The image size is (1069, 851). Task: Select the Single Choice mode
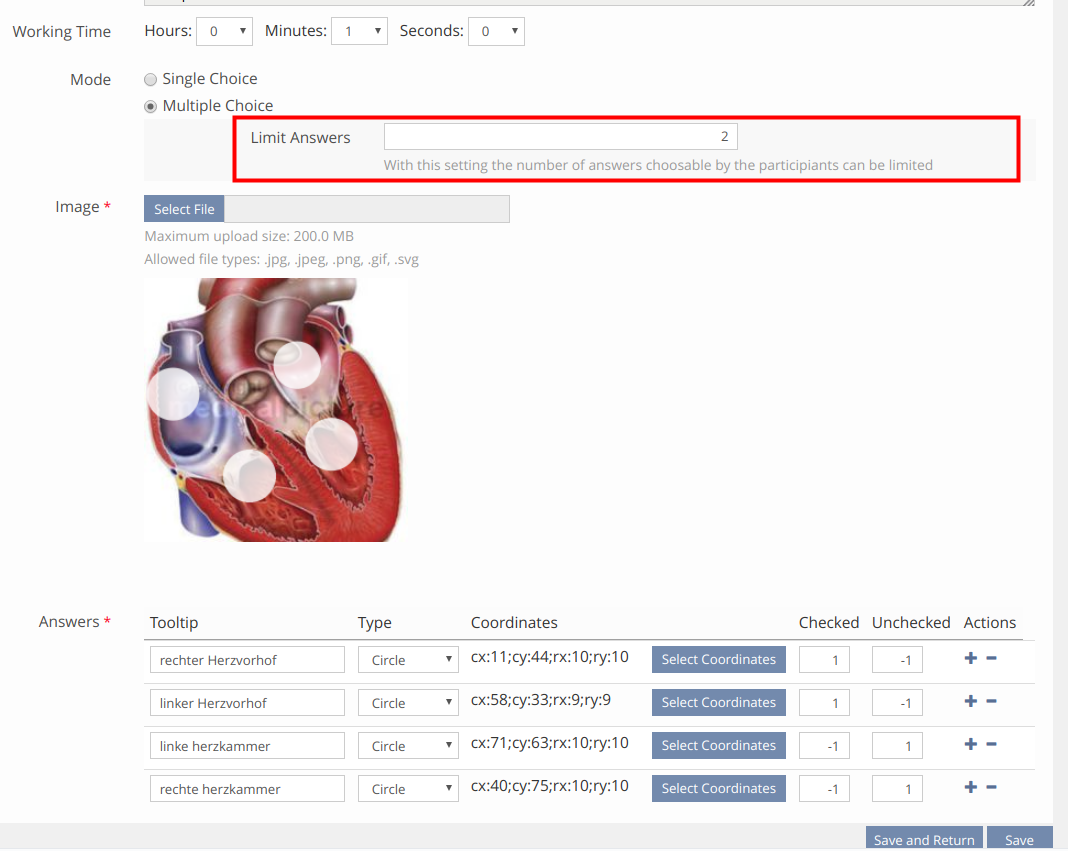tap(151, 79)
